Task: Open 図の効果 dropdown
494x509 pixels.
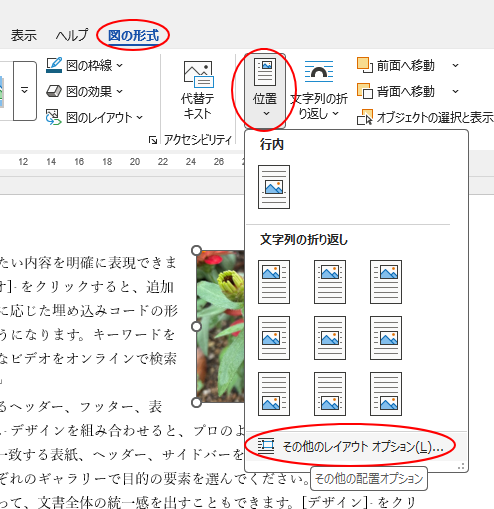Action: pos(85,91)
